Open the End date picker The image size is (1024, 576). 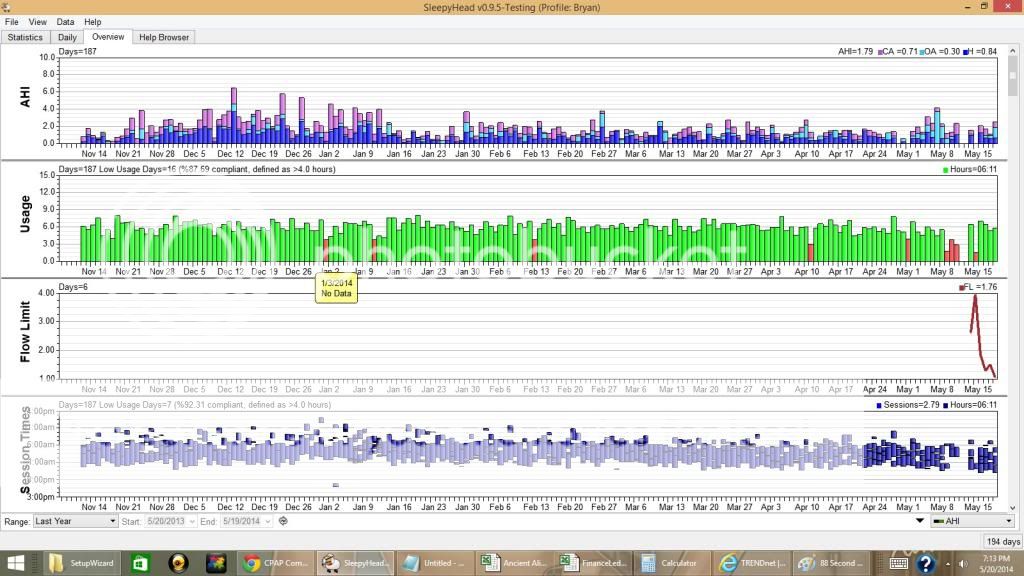click(x=246, y=521)
